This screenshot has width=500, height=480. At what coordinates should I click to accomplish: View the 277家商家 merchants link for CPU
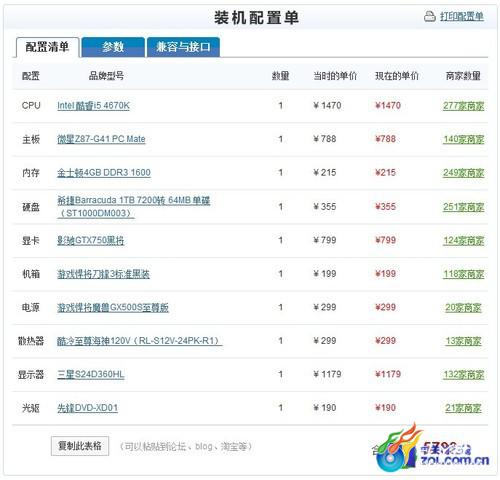coord(463,106)
